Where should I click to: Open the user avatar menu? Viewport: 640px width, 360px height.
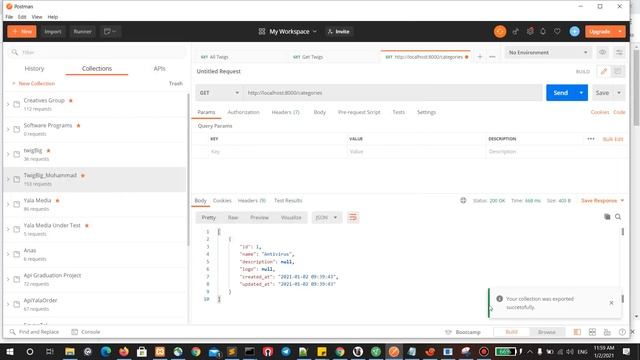(x=574, y=31)
